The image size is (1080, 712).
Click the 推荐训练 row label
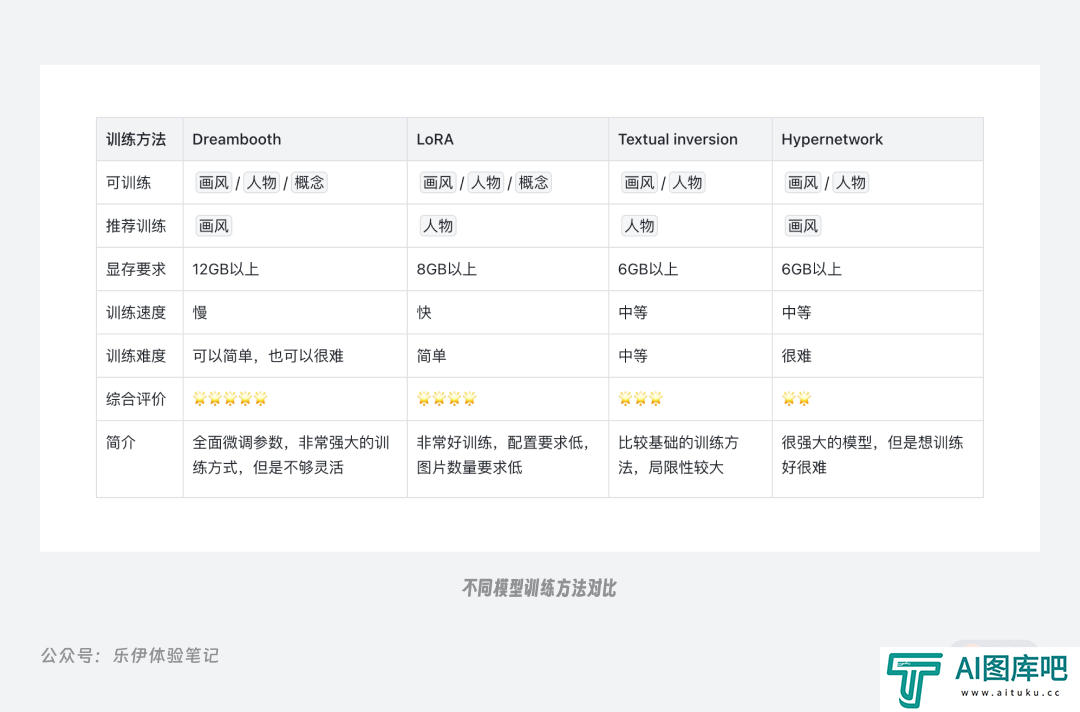coord(136,226)
